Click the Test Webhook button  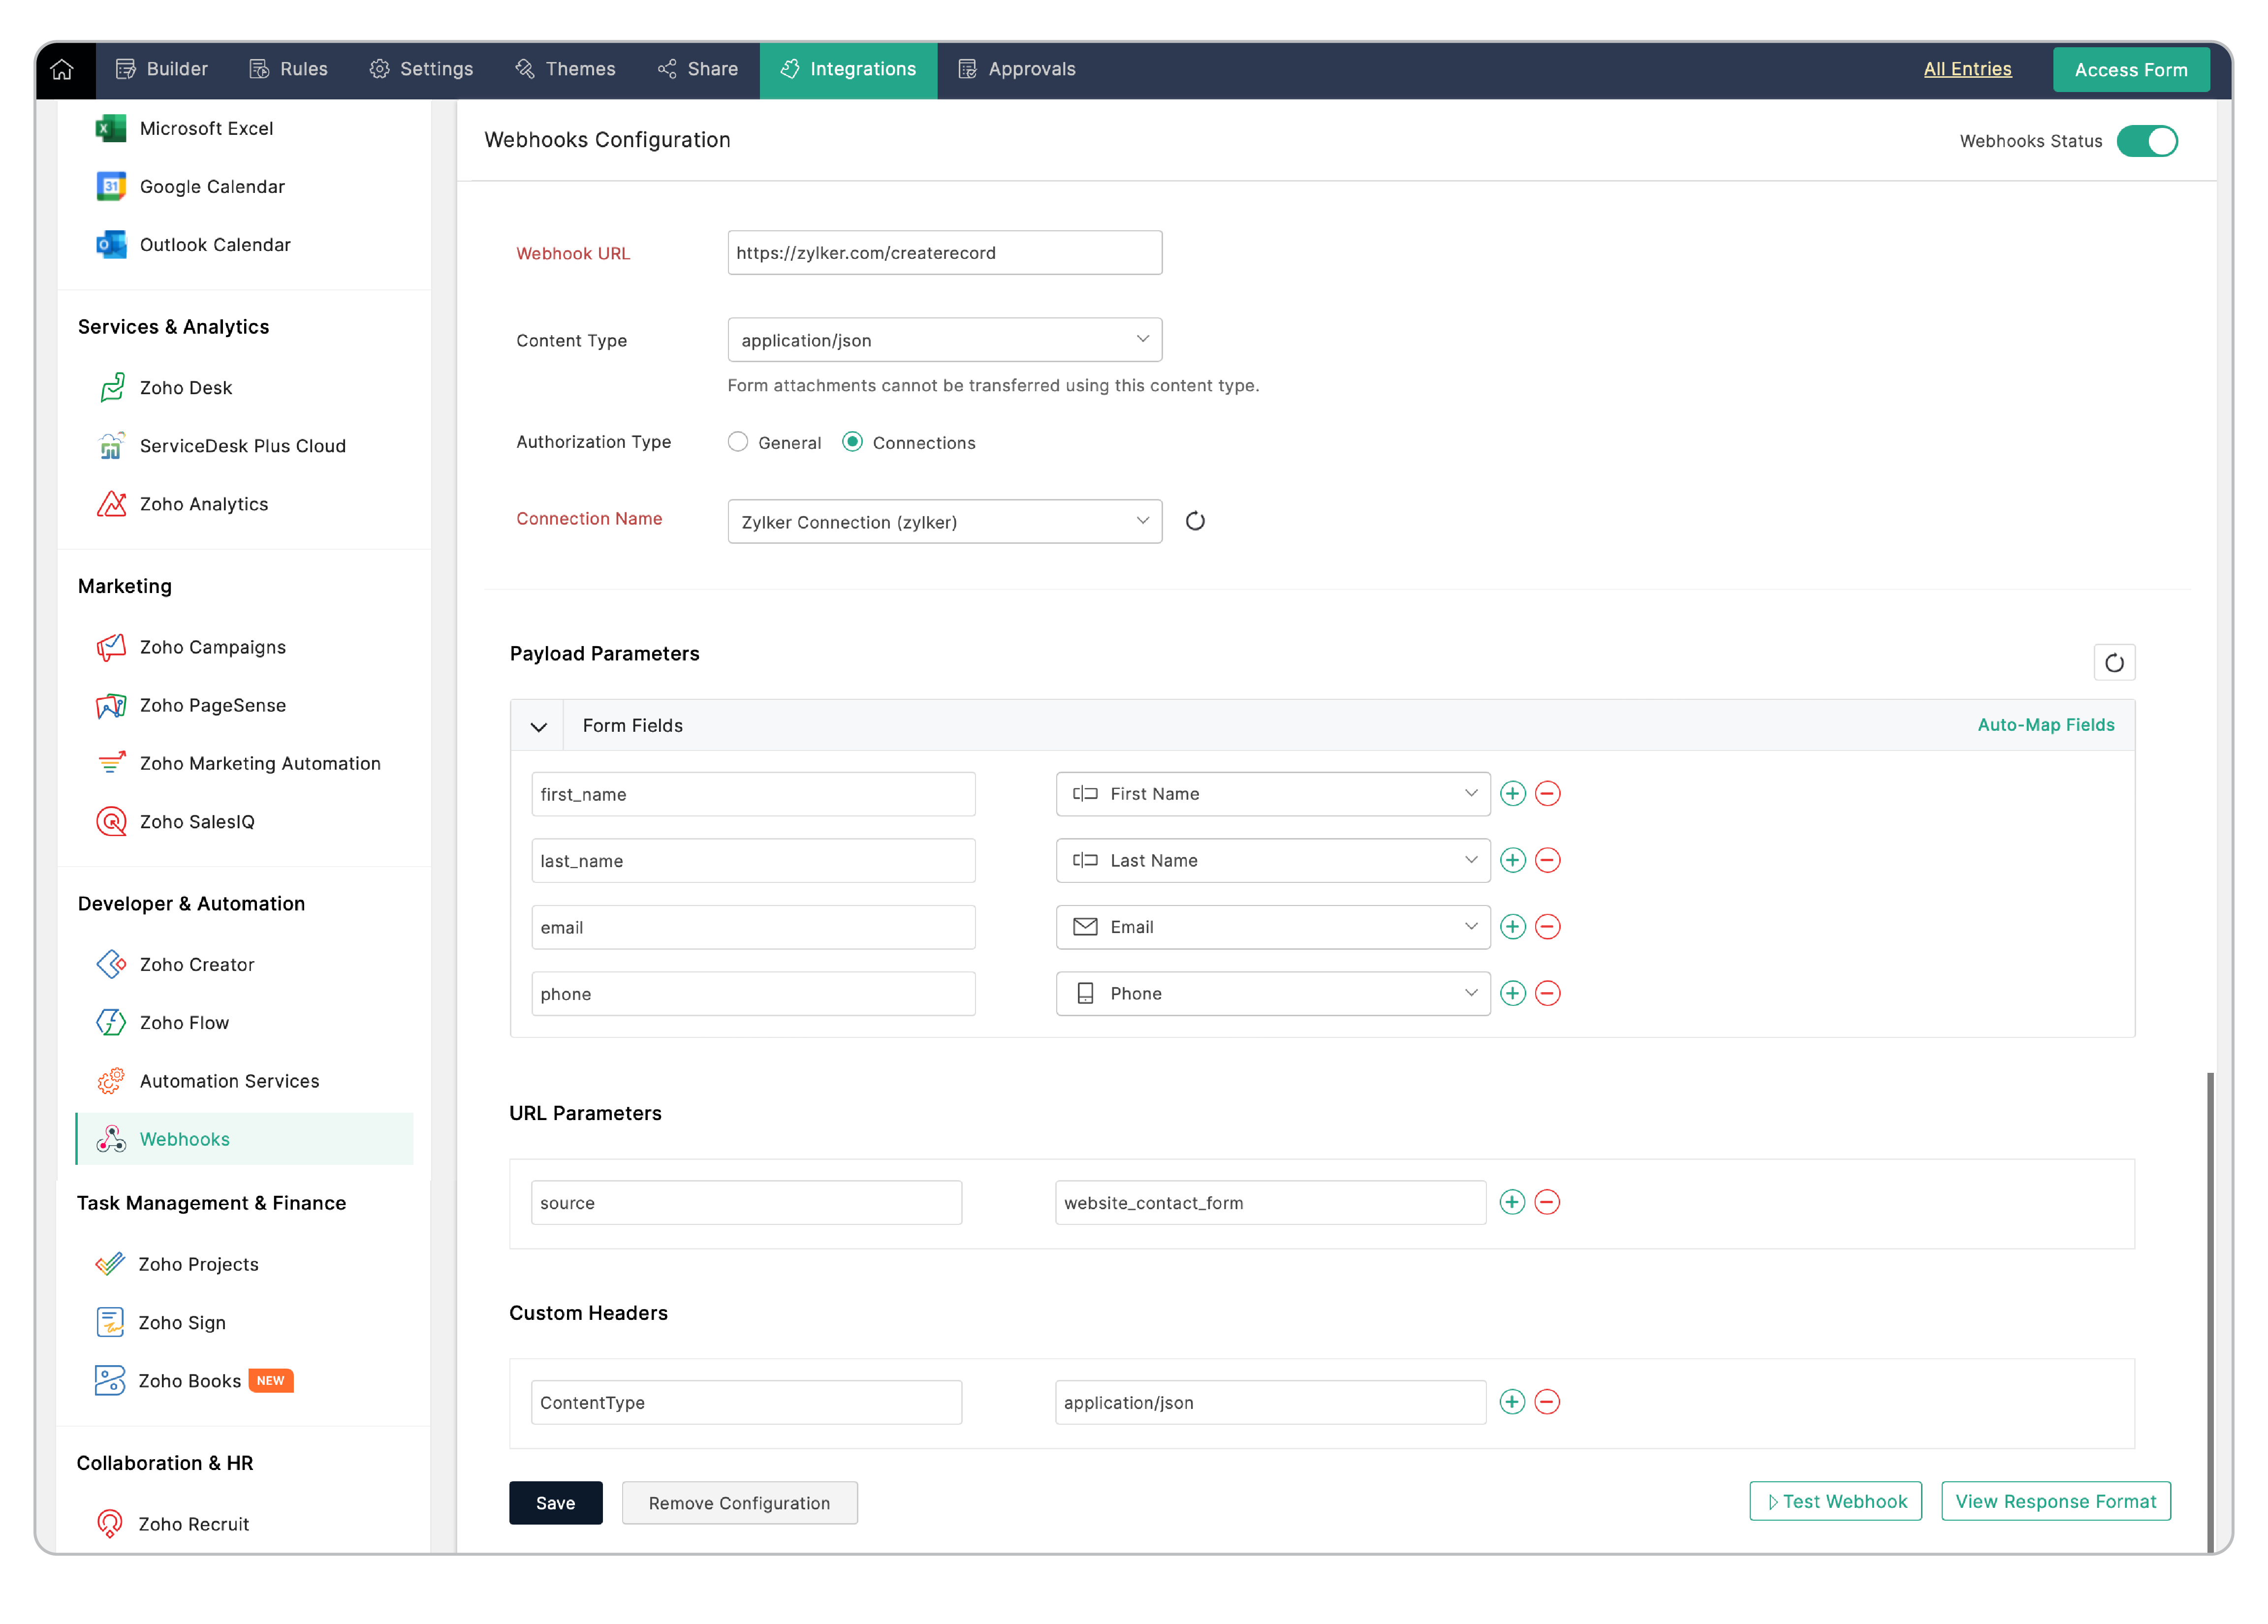[1835, 1501]
